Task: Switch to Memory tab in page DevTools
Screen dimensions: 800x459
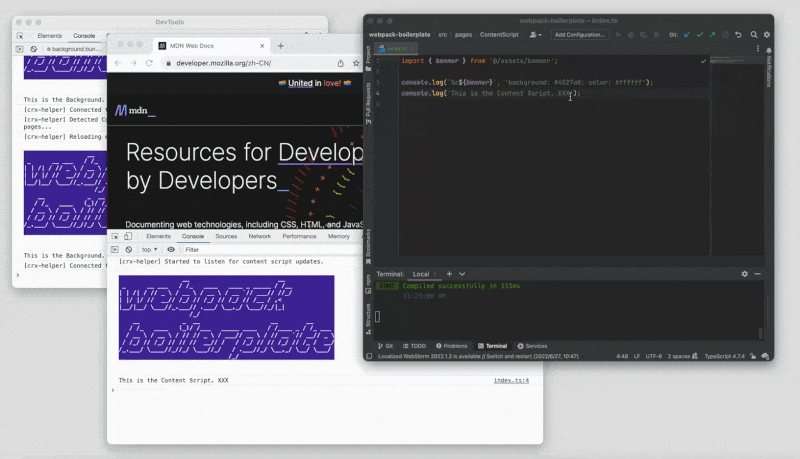Action: pyautogui.click(x=339, y=236)
